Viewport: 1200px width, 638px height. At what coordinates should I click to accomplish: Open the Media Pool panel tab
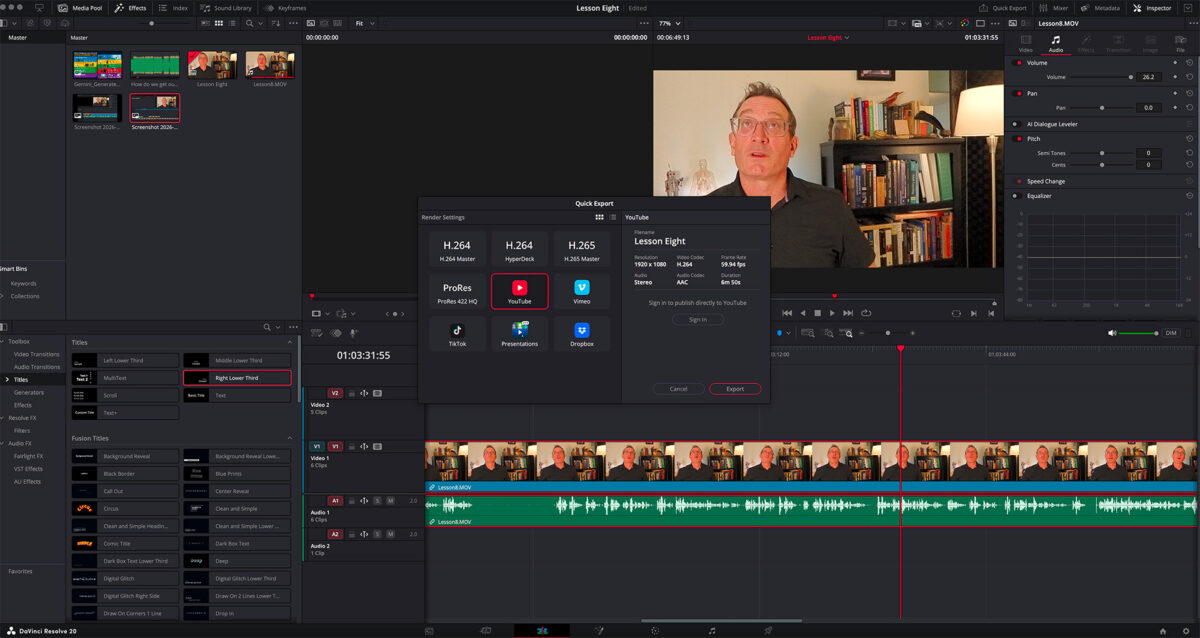tap(79, 7)
